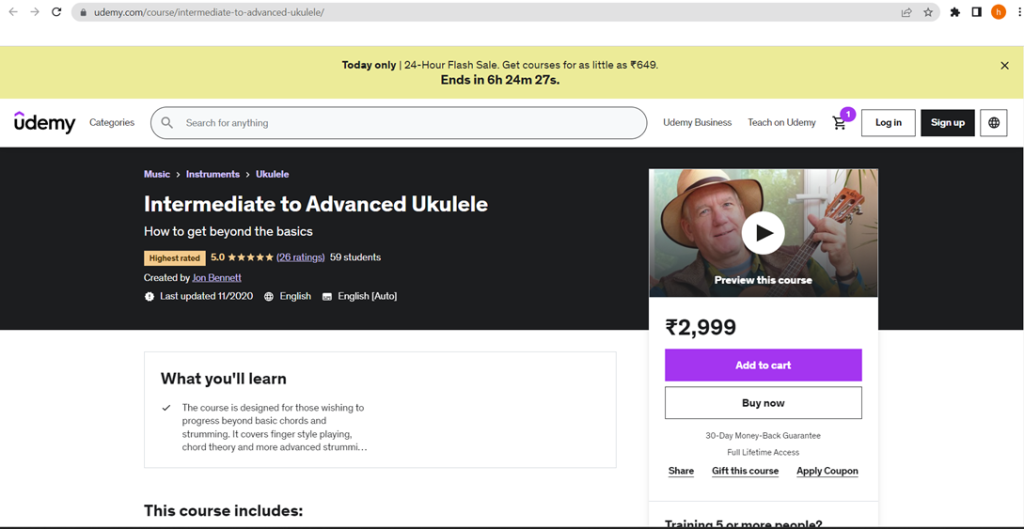Click Add to cart button
1024x529 pixels.
click(763, 365)
